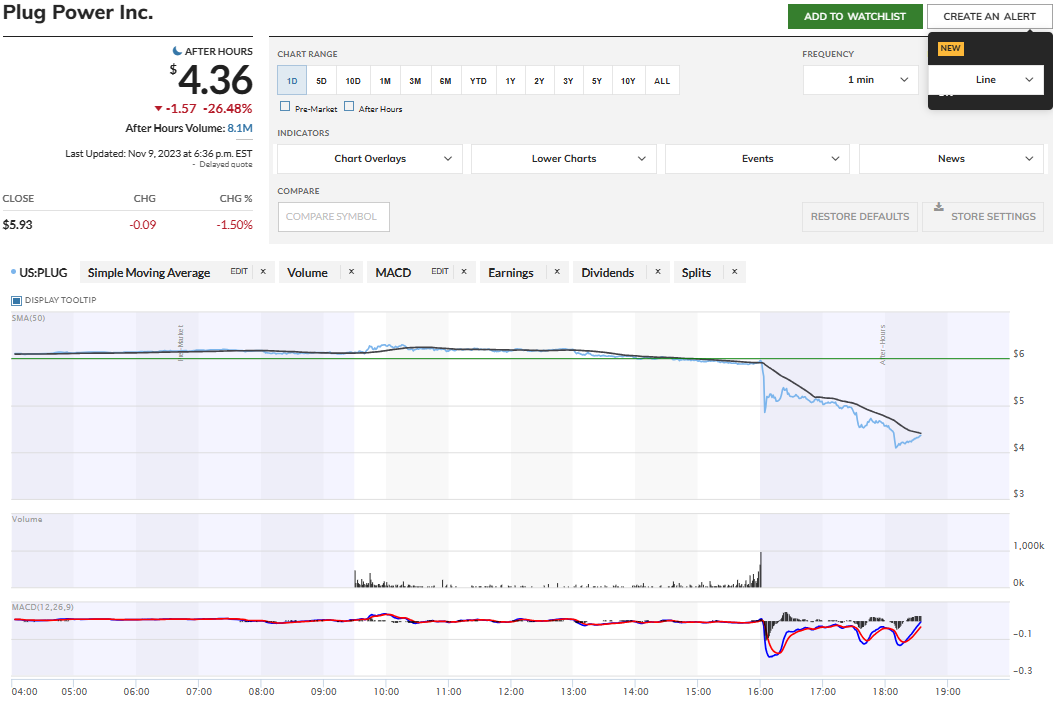This screenshot has height=708, width=1053.
Task: Click the 09:00 time axis label
Action: tap(324, 691)
